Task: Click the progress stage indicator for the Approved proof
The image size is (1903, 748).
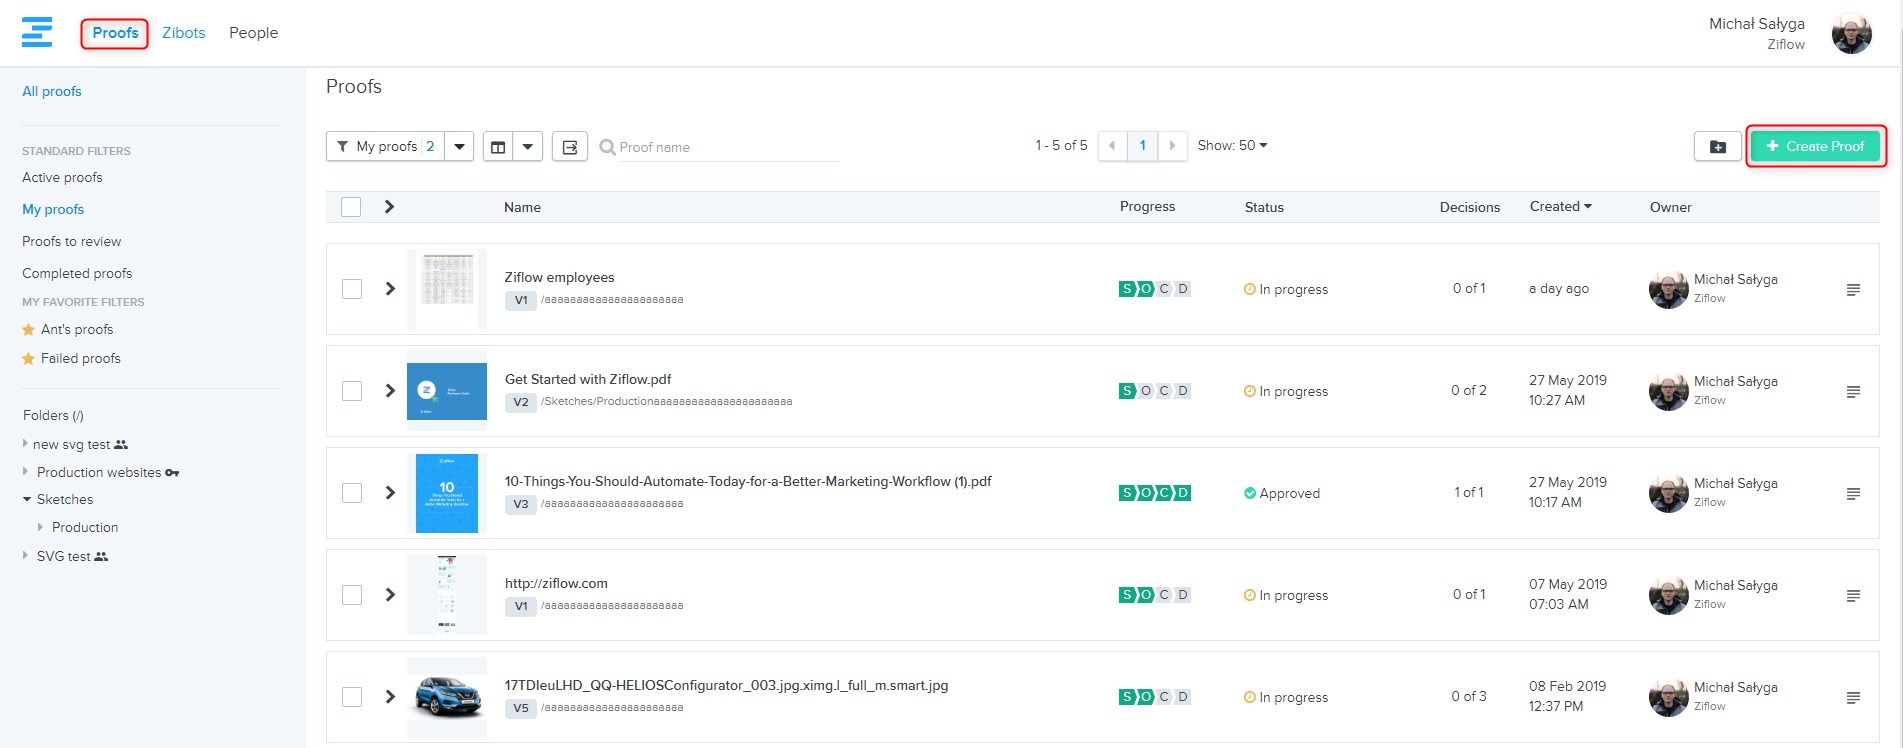Action: click(x=1154, y=493)
